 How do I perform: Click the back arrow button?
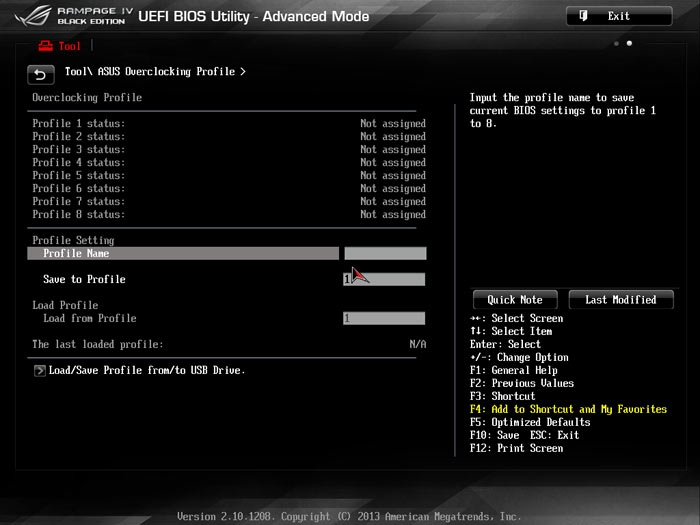pos(40,74)
